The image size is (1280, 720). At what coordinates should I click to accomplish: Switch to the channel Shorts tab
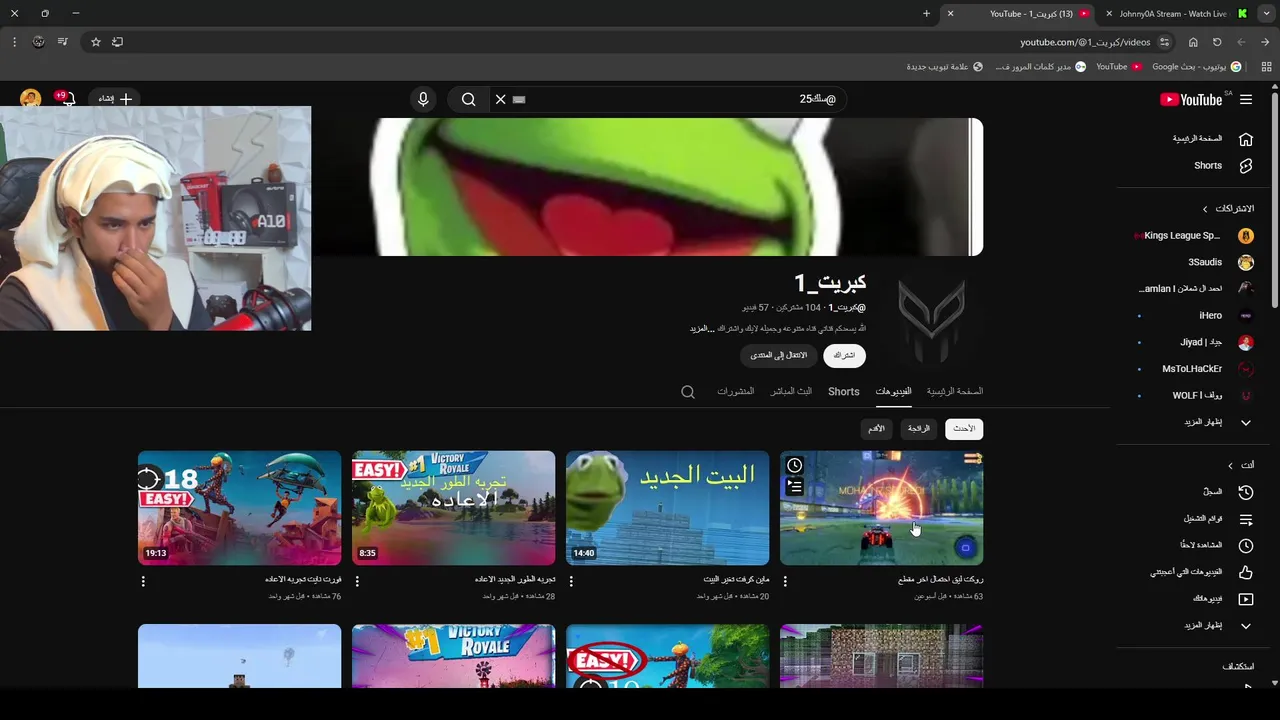tap(843, 391)
